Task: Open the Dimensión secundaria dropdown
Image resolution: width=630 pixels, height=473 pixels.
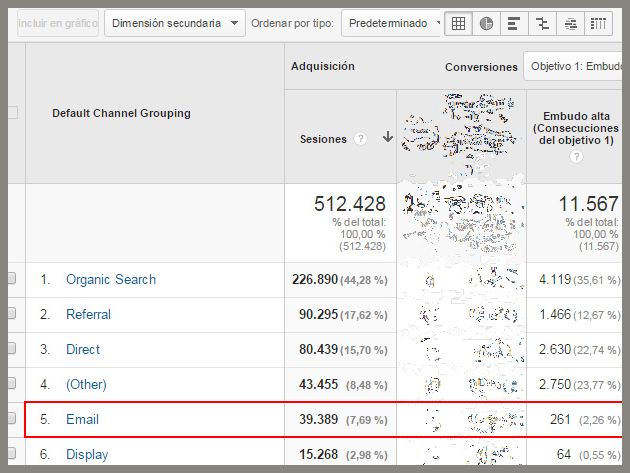Action: [175, 23]
